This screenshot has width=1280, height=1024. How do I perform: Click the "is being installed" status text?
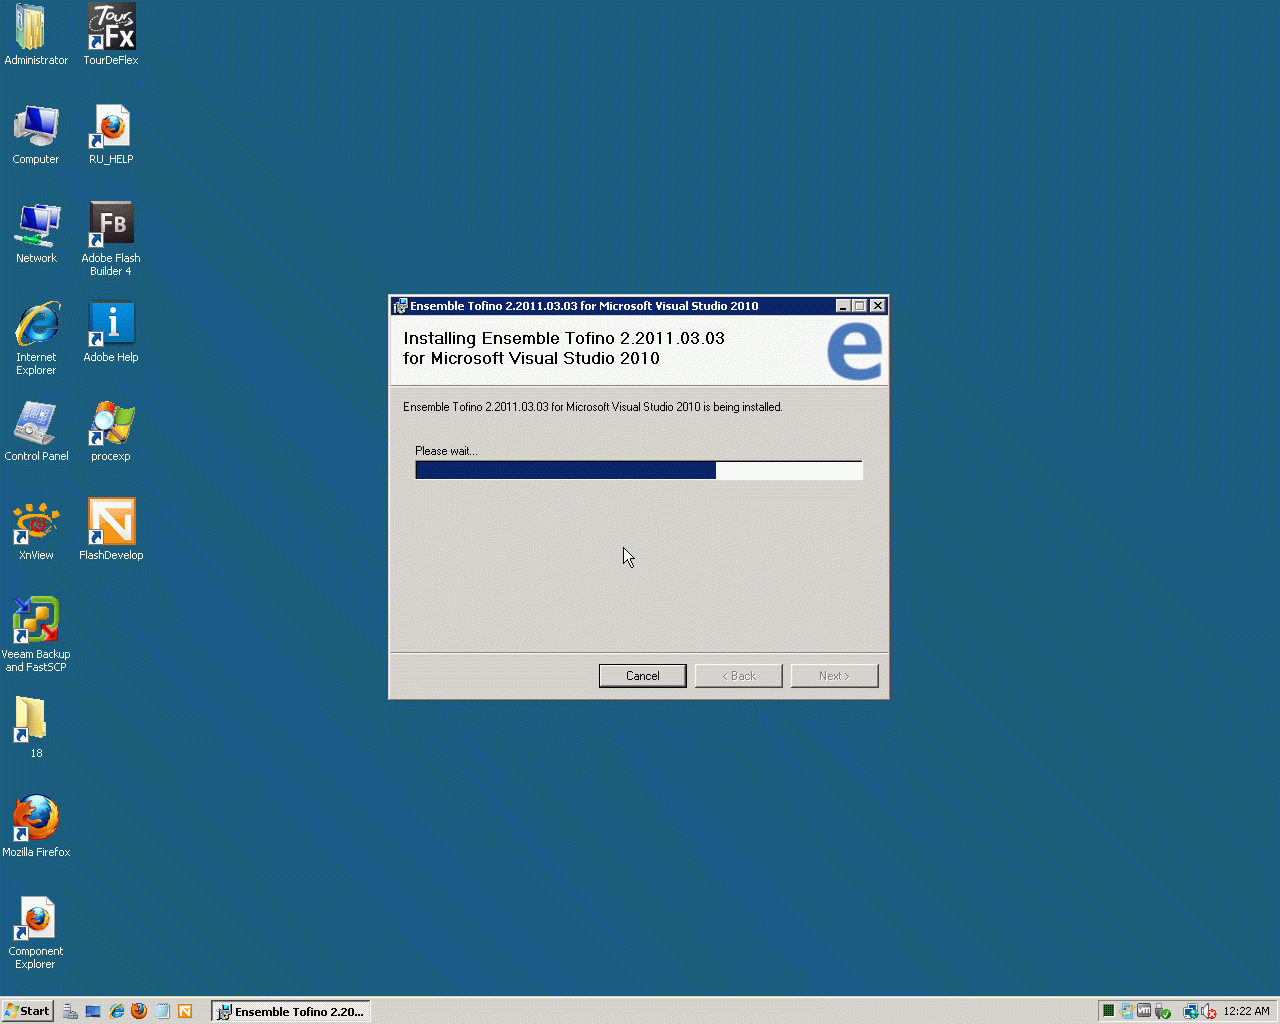593,407
